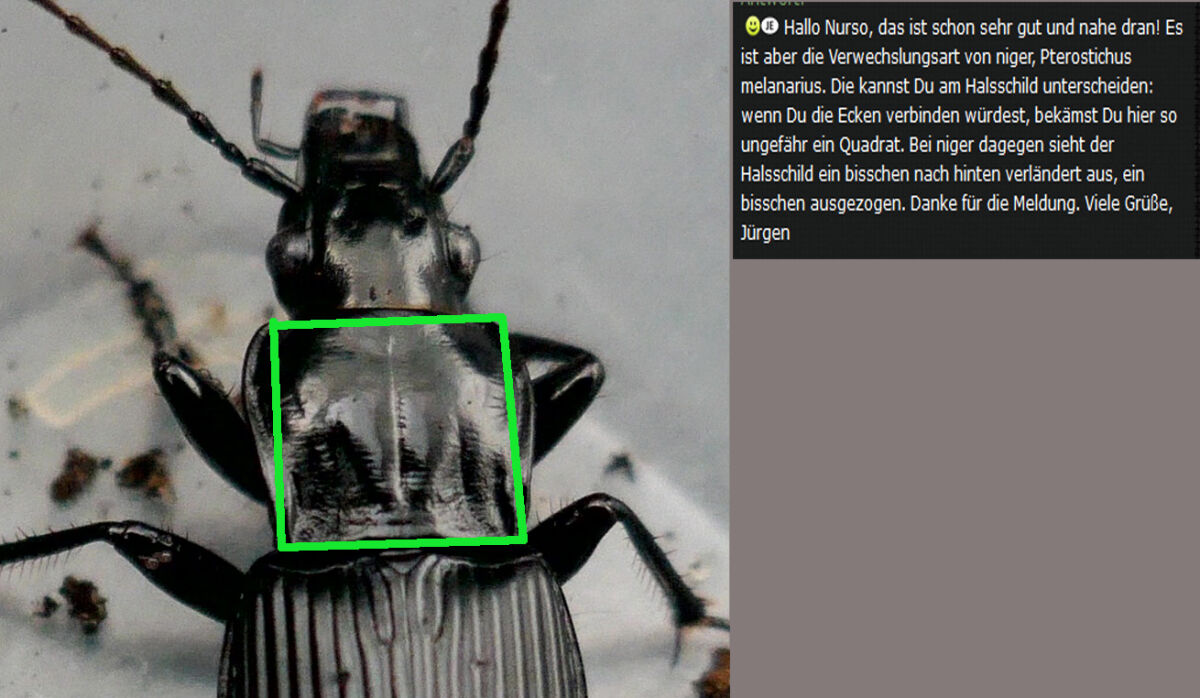Image resolution: width=1200 pixels, height=698 pixels.
Task: Click the species name "Pterostichus"
Action: pos(1086,57)
